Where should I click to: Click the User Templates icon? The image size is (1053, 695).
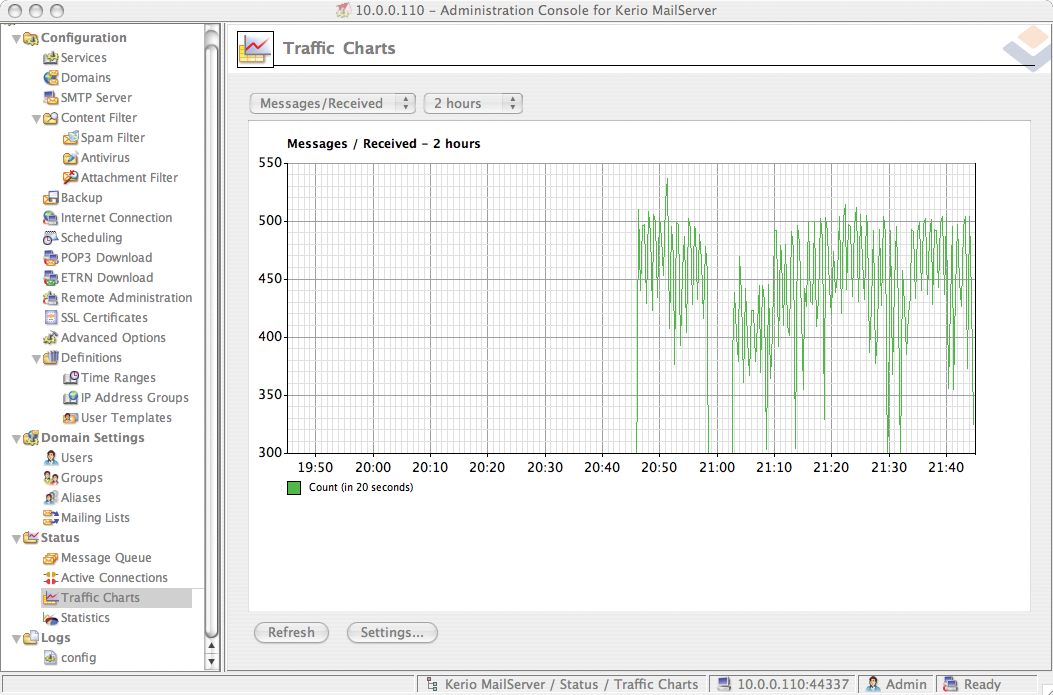(x=71, y=418)
